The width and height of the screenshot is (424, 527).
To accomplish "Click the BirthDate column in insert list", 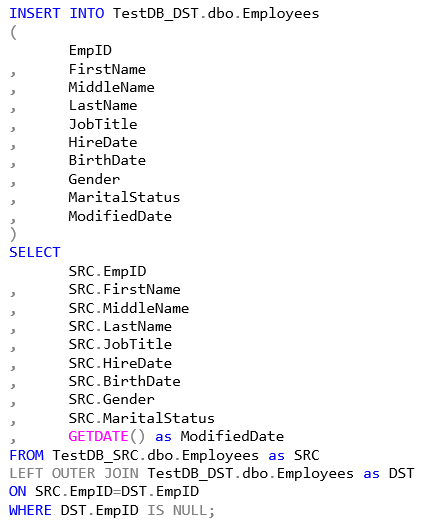I will 107,160.
